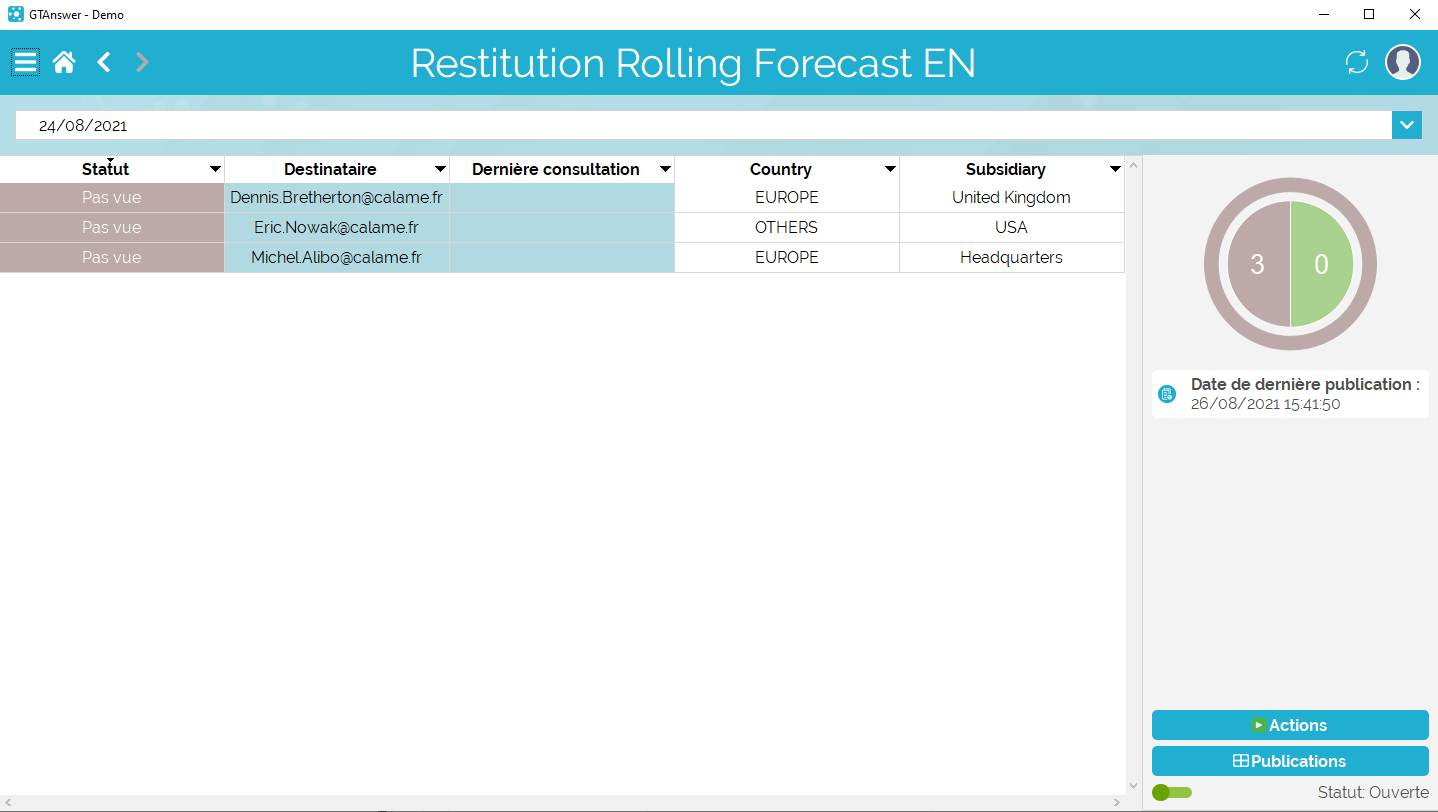
Task: Open the Dernière consultation column filter arrow
Action: pyautogui.click(x=665, y=170)
